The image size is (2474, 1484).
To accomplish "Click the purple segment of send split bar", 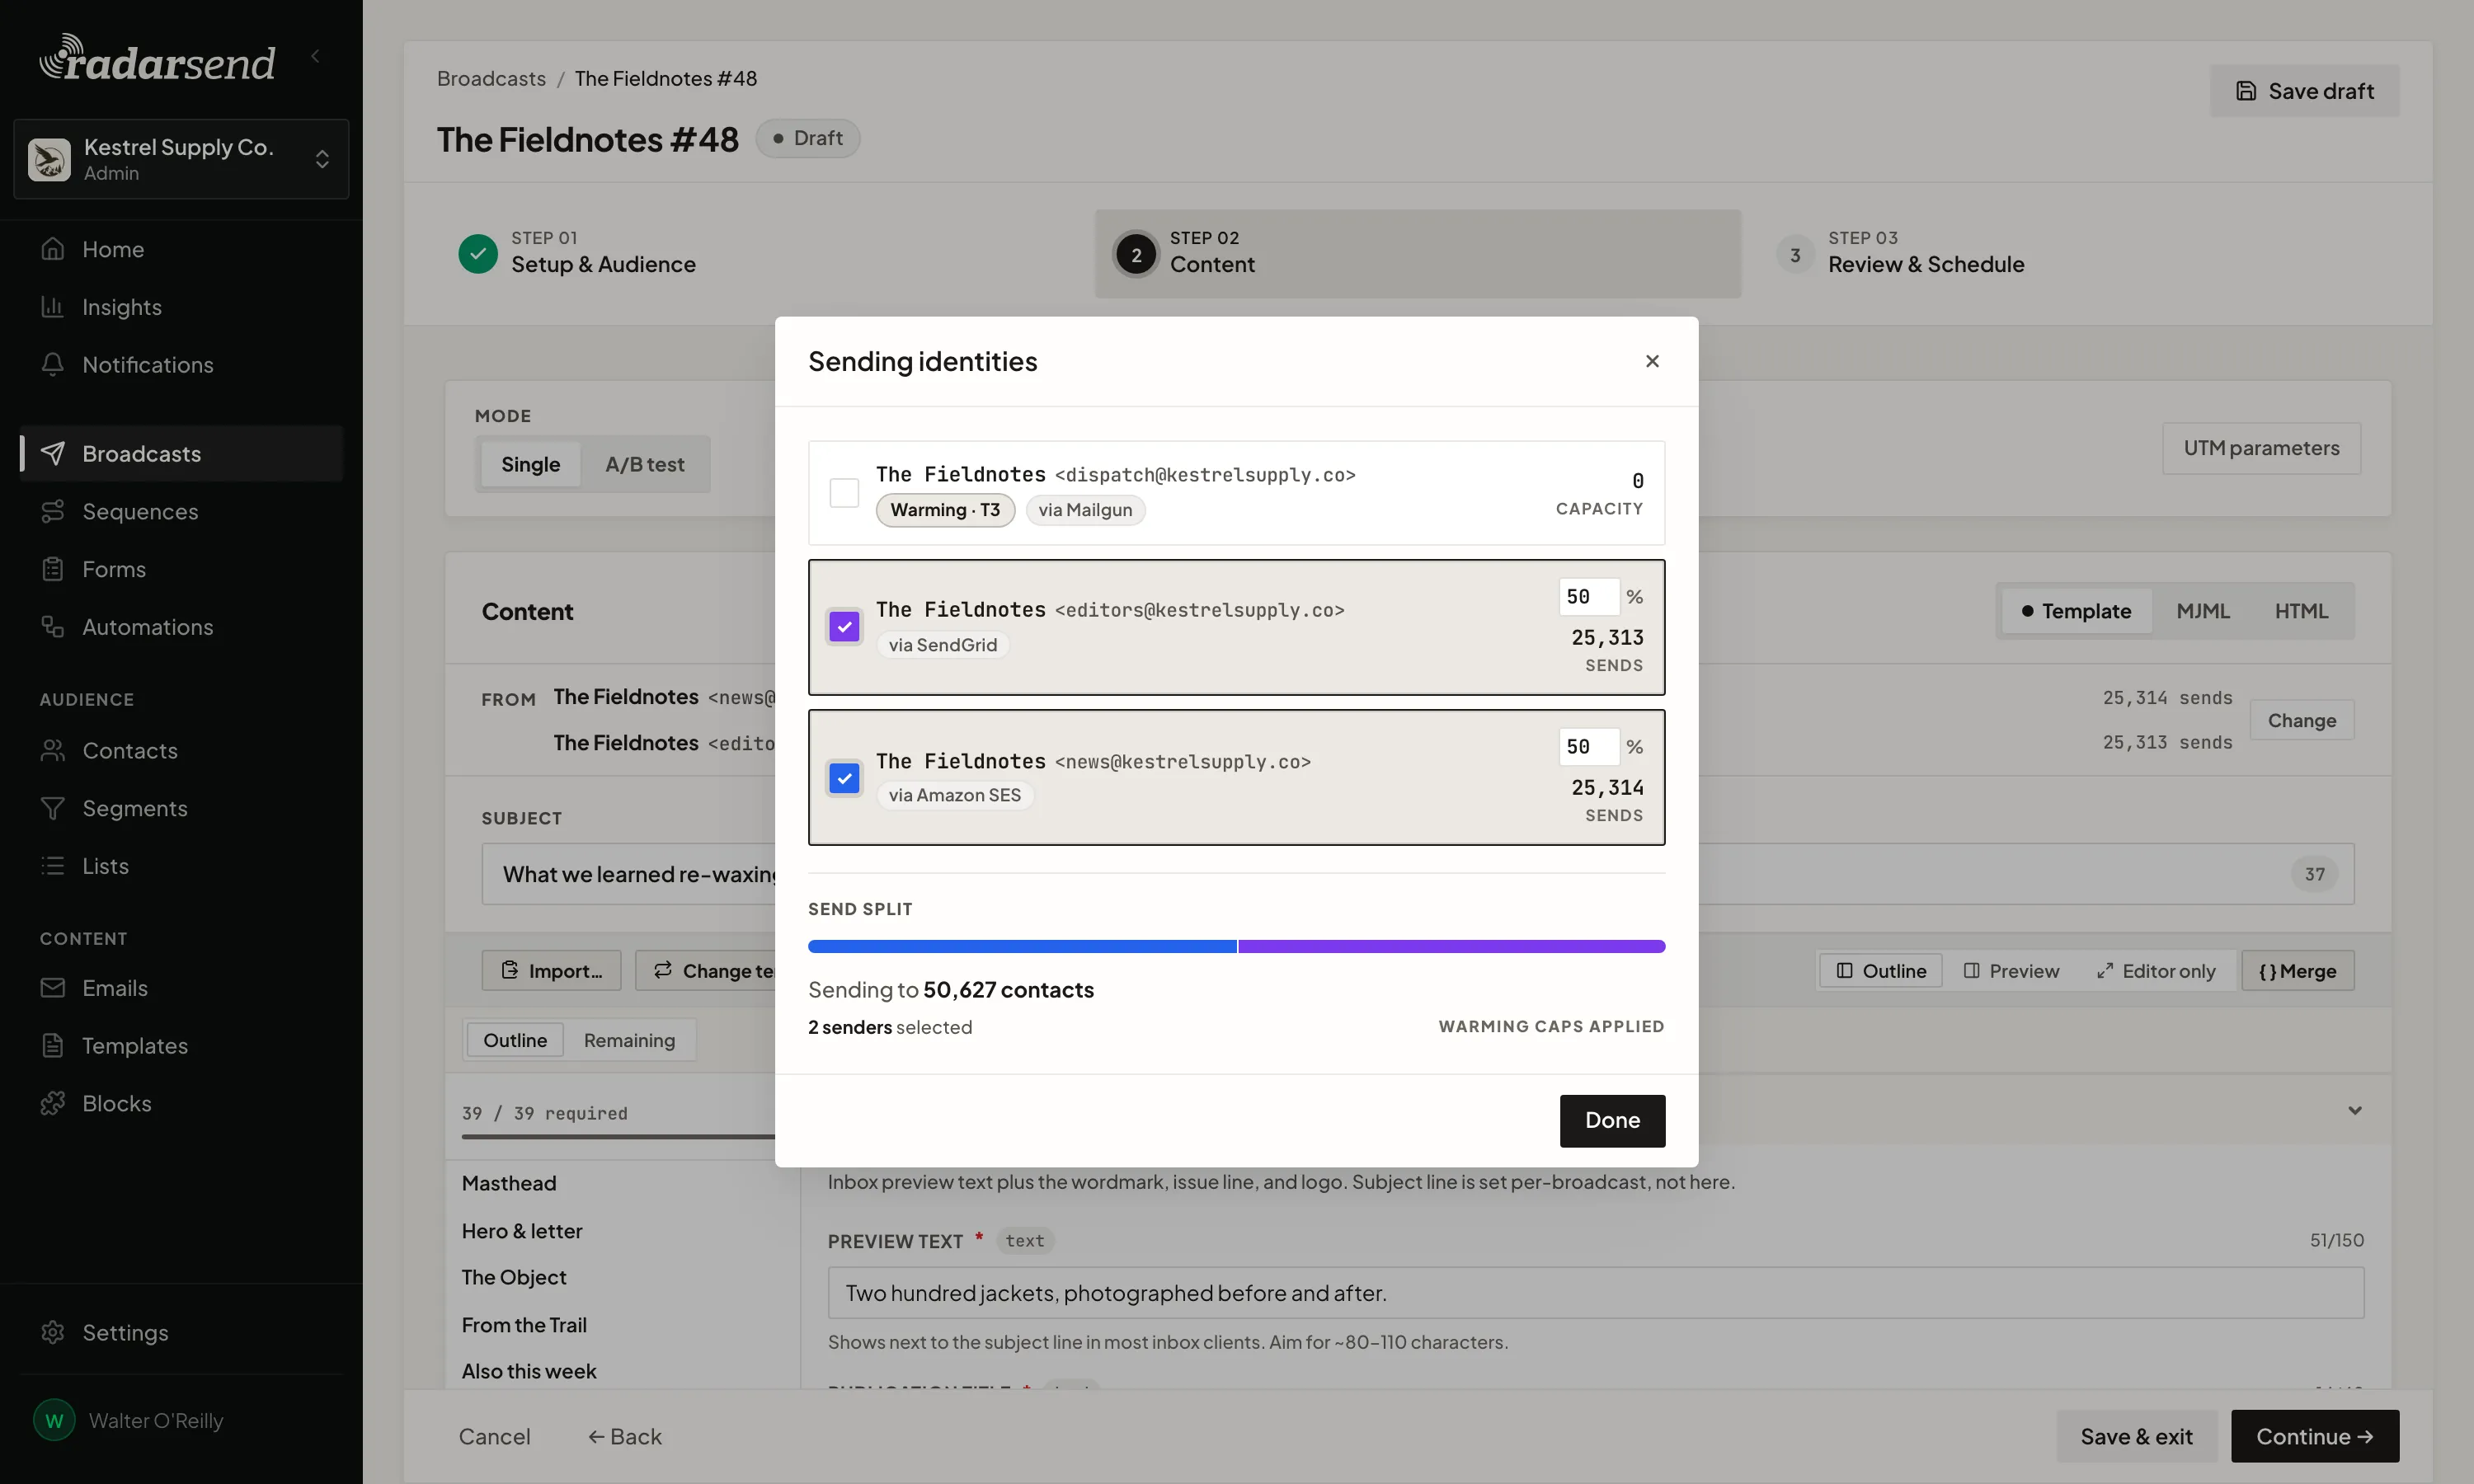I will point(1451,947).
